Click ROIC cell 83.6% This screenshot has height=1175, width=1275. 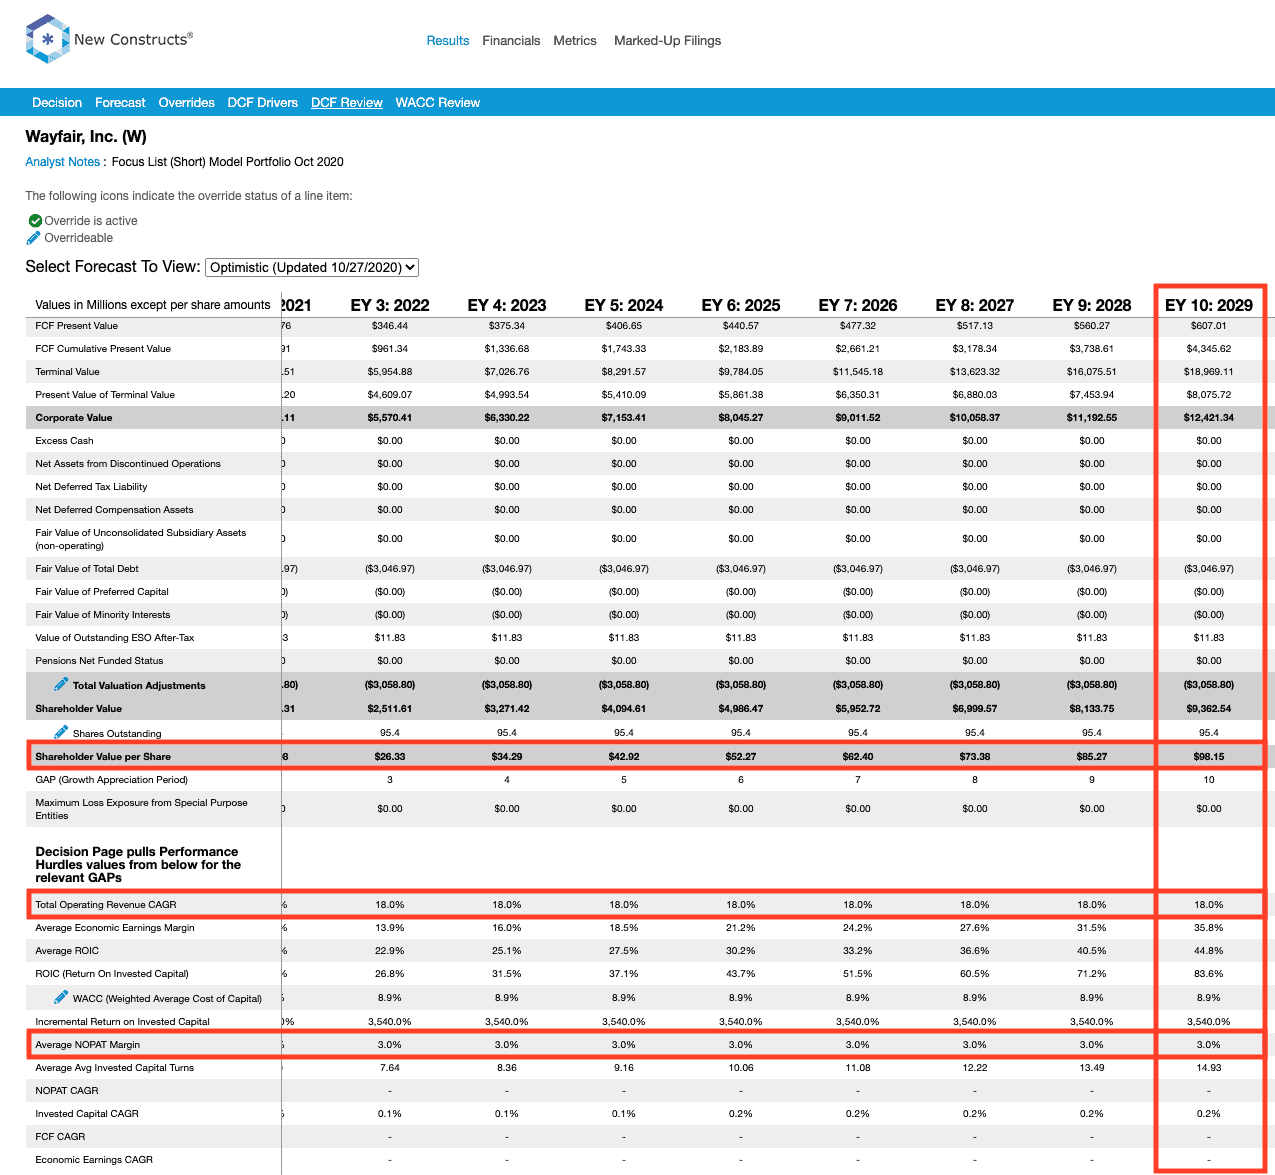tap(1209, 974)
